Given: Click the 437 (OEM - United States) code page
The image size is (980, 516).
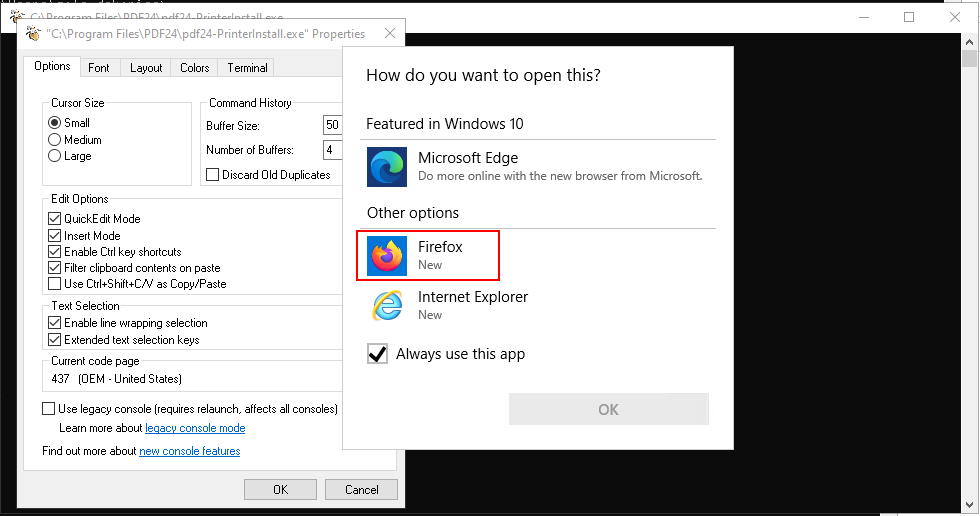Looking at the screenshot, I should 117,379.
